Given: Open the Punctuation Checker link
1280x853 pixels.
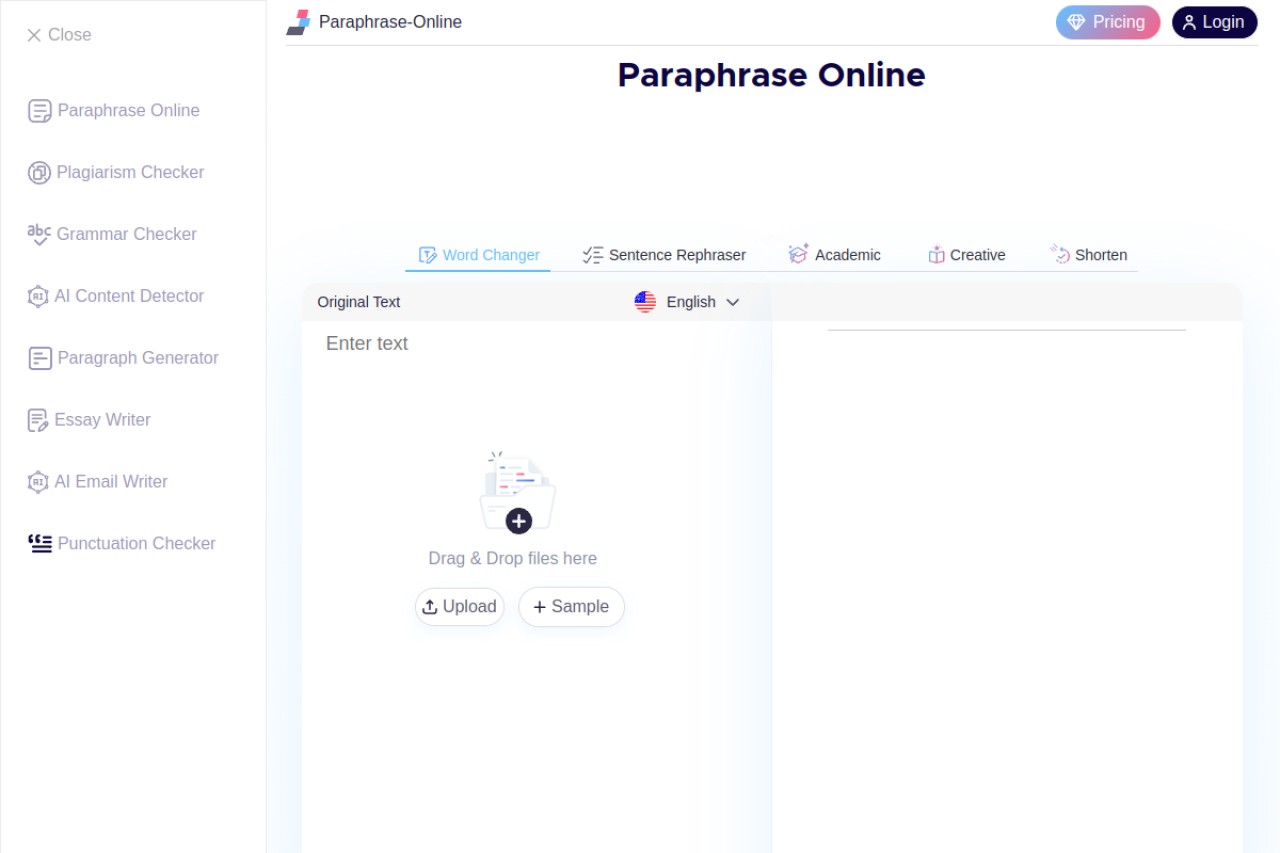Looking at the screenshot, I should click(137, 544).
